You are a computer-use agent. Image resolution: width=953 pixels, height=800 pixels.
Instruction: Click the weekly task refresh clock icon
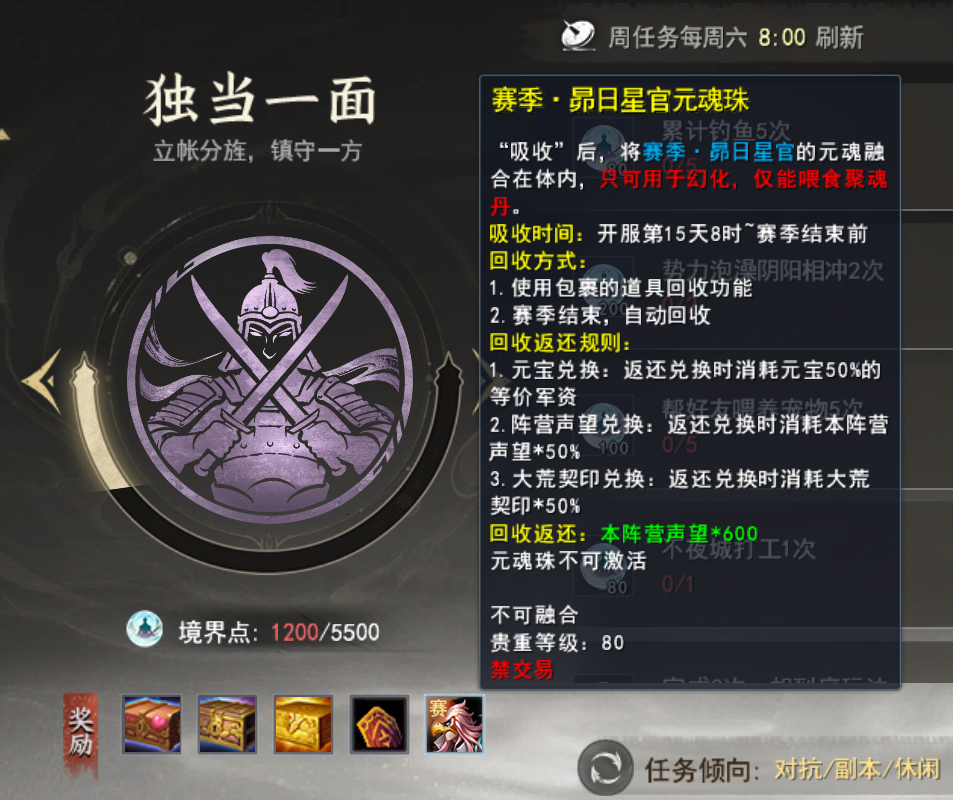[x=578, y=35]
